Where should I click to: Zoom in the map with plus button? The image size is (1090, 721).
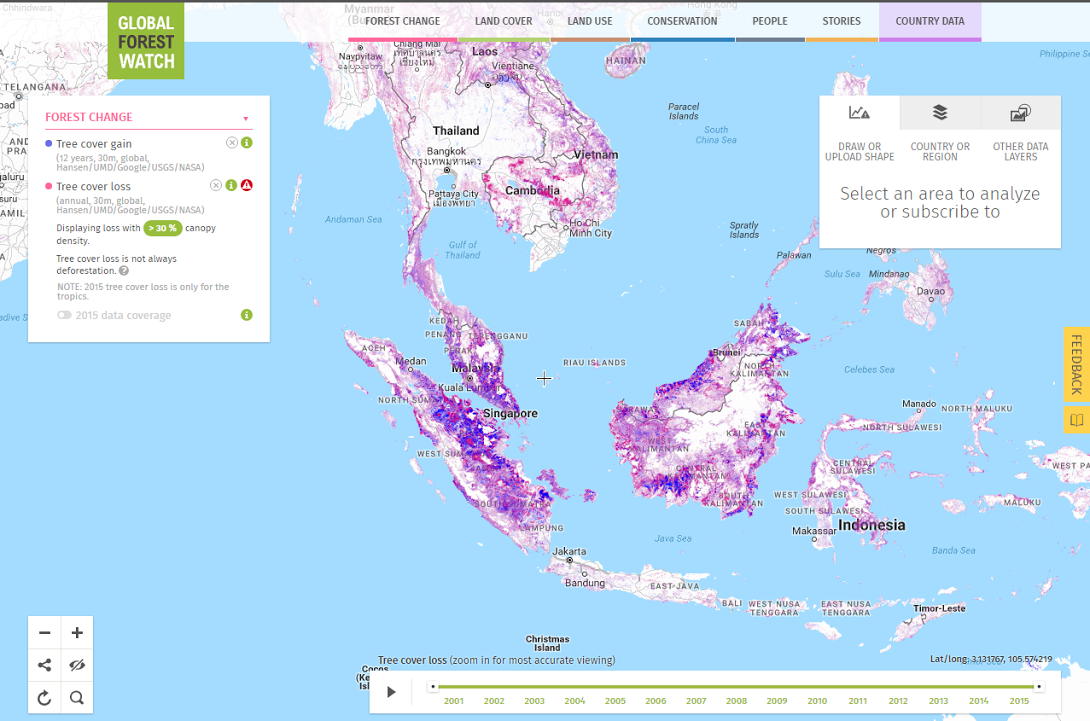coord(77,633)
